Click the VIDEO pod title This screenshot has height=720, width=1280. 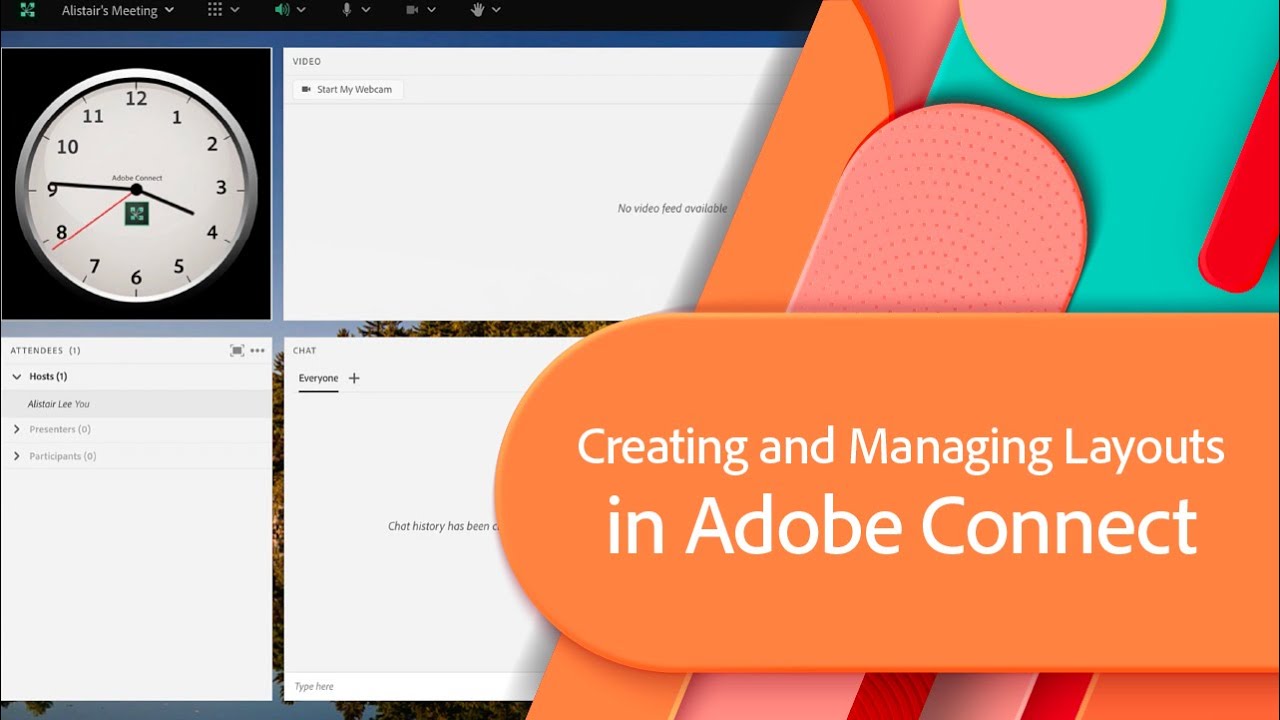click(307, 62)
